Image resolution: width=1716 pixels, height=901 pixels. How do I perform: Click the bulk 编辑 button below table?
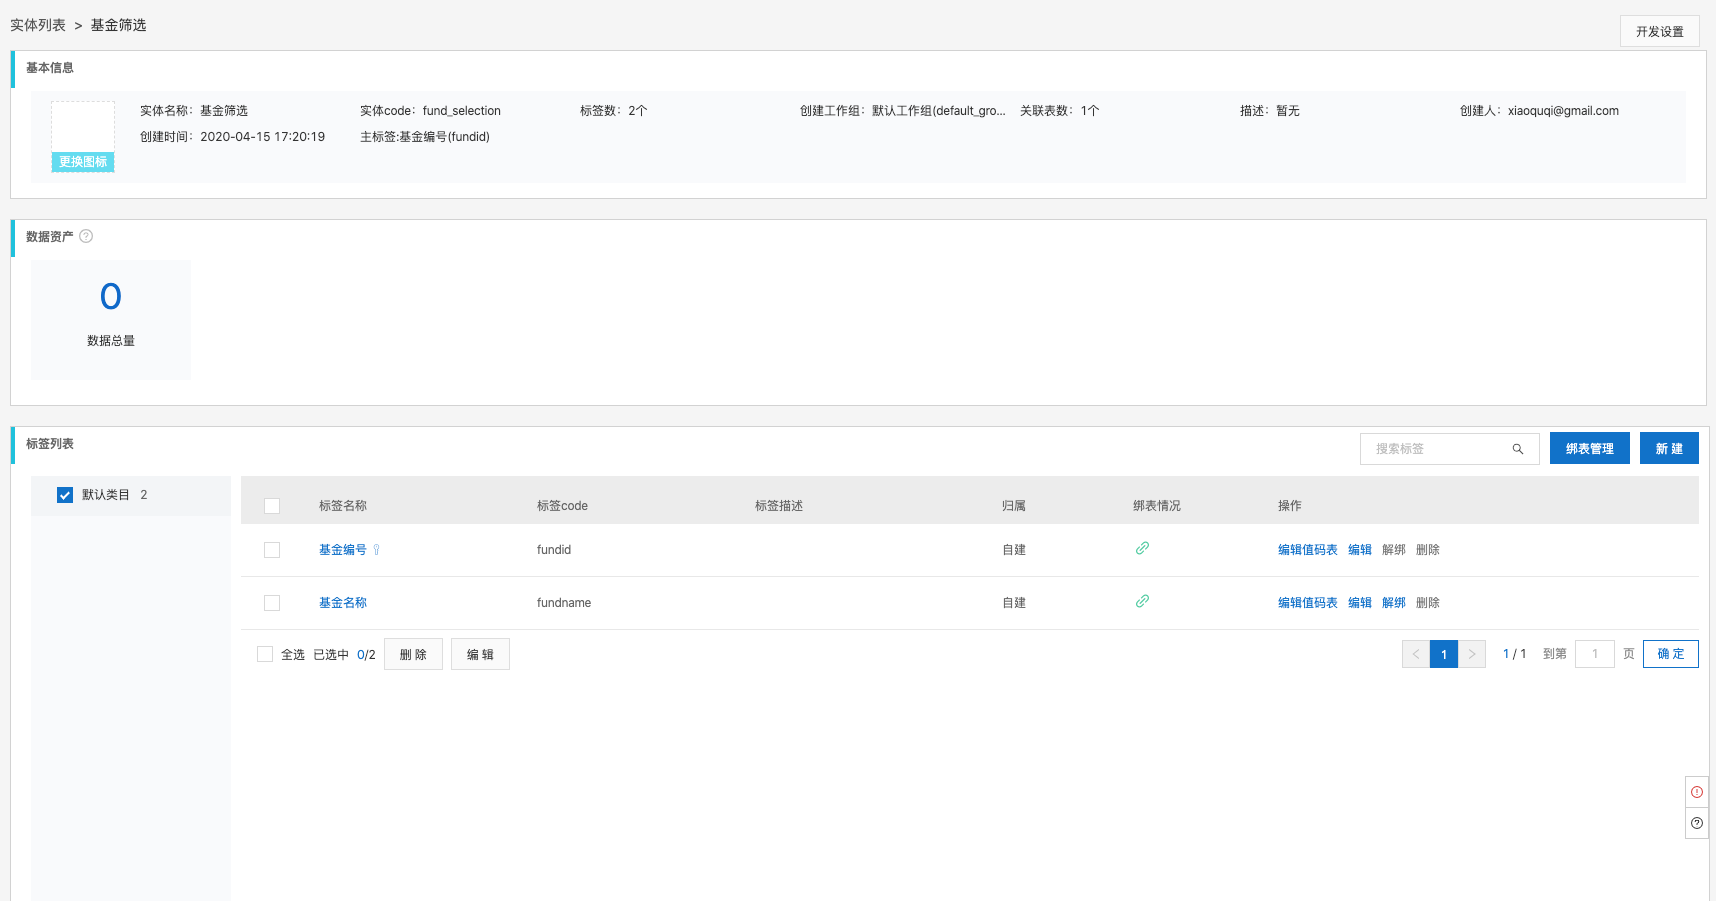tap(480, 654)
